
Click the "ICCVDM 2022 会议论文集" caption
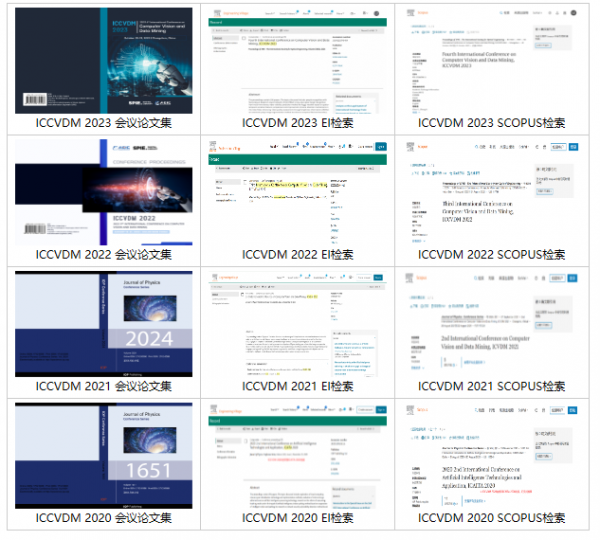(x=104, y=254)
